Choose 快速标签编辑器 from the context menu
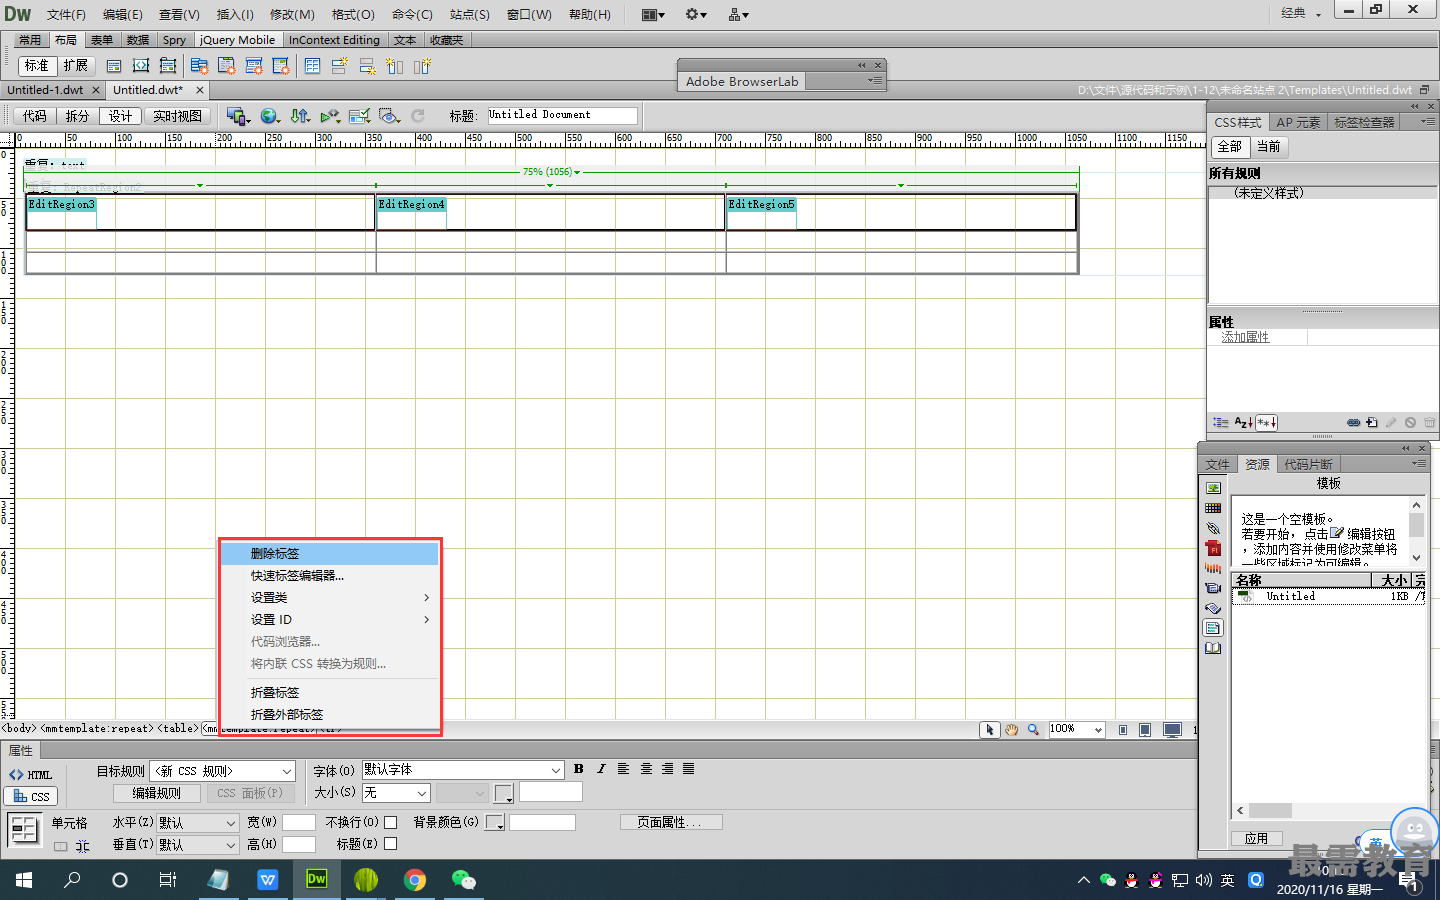 click(330, 576)
